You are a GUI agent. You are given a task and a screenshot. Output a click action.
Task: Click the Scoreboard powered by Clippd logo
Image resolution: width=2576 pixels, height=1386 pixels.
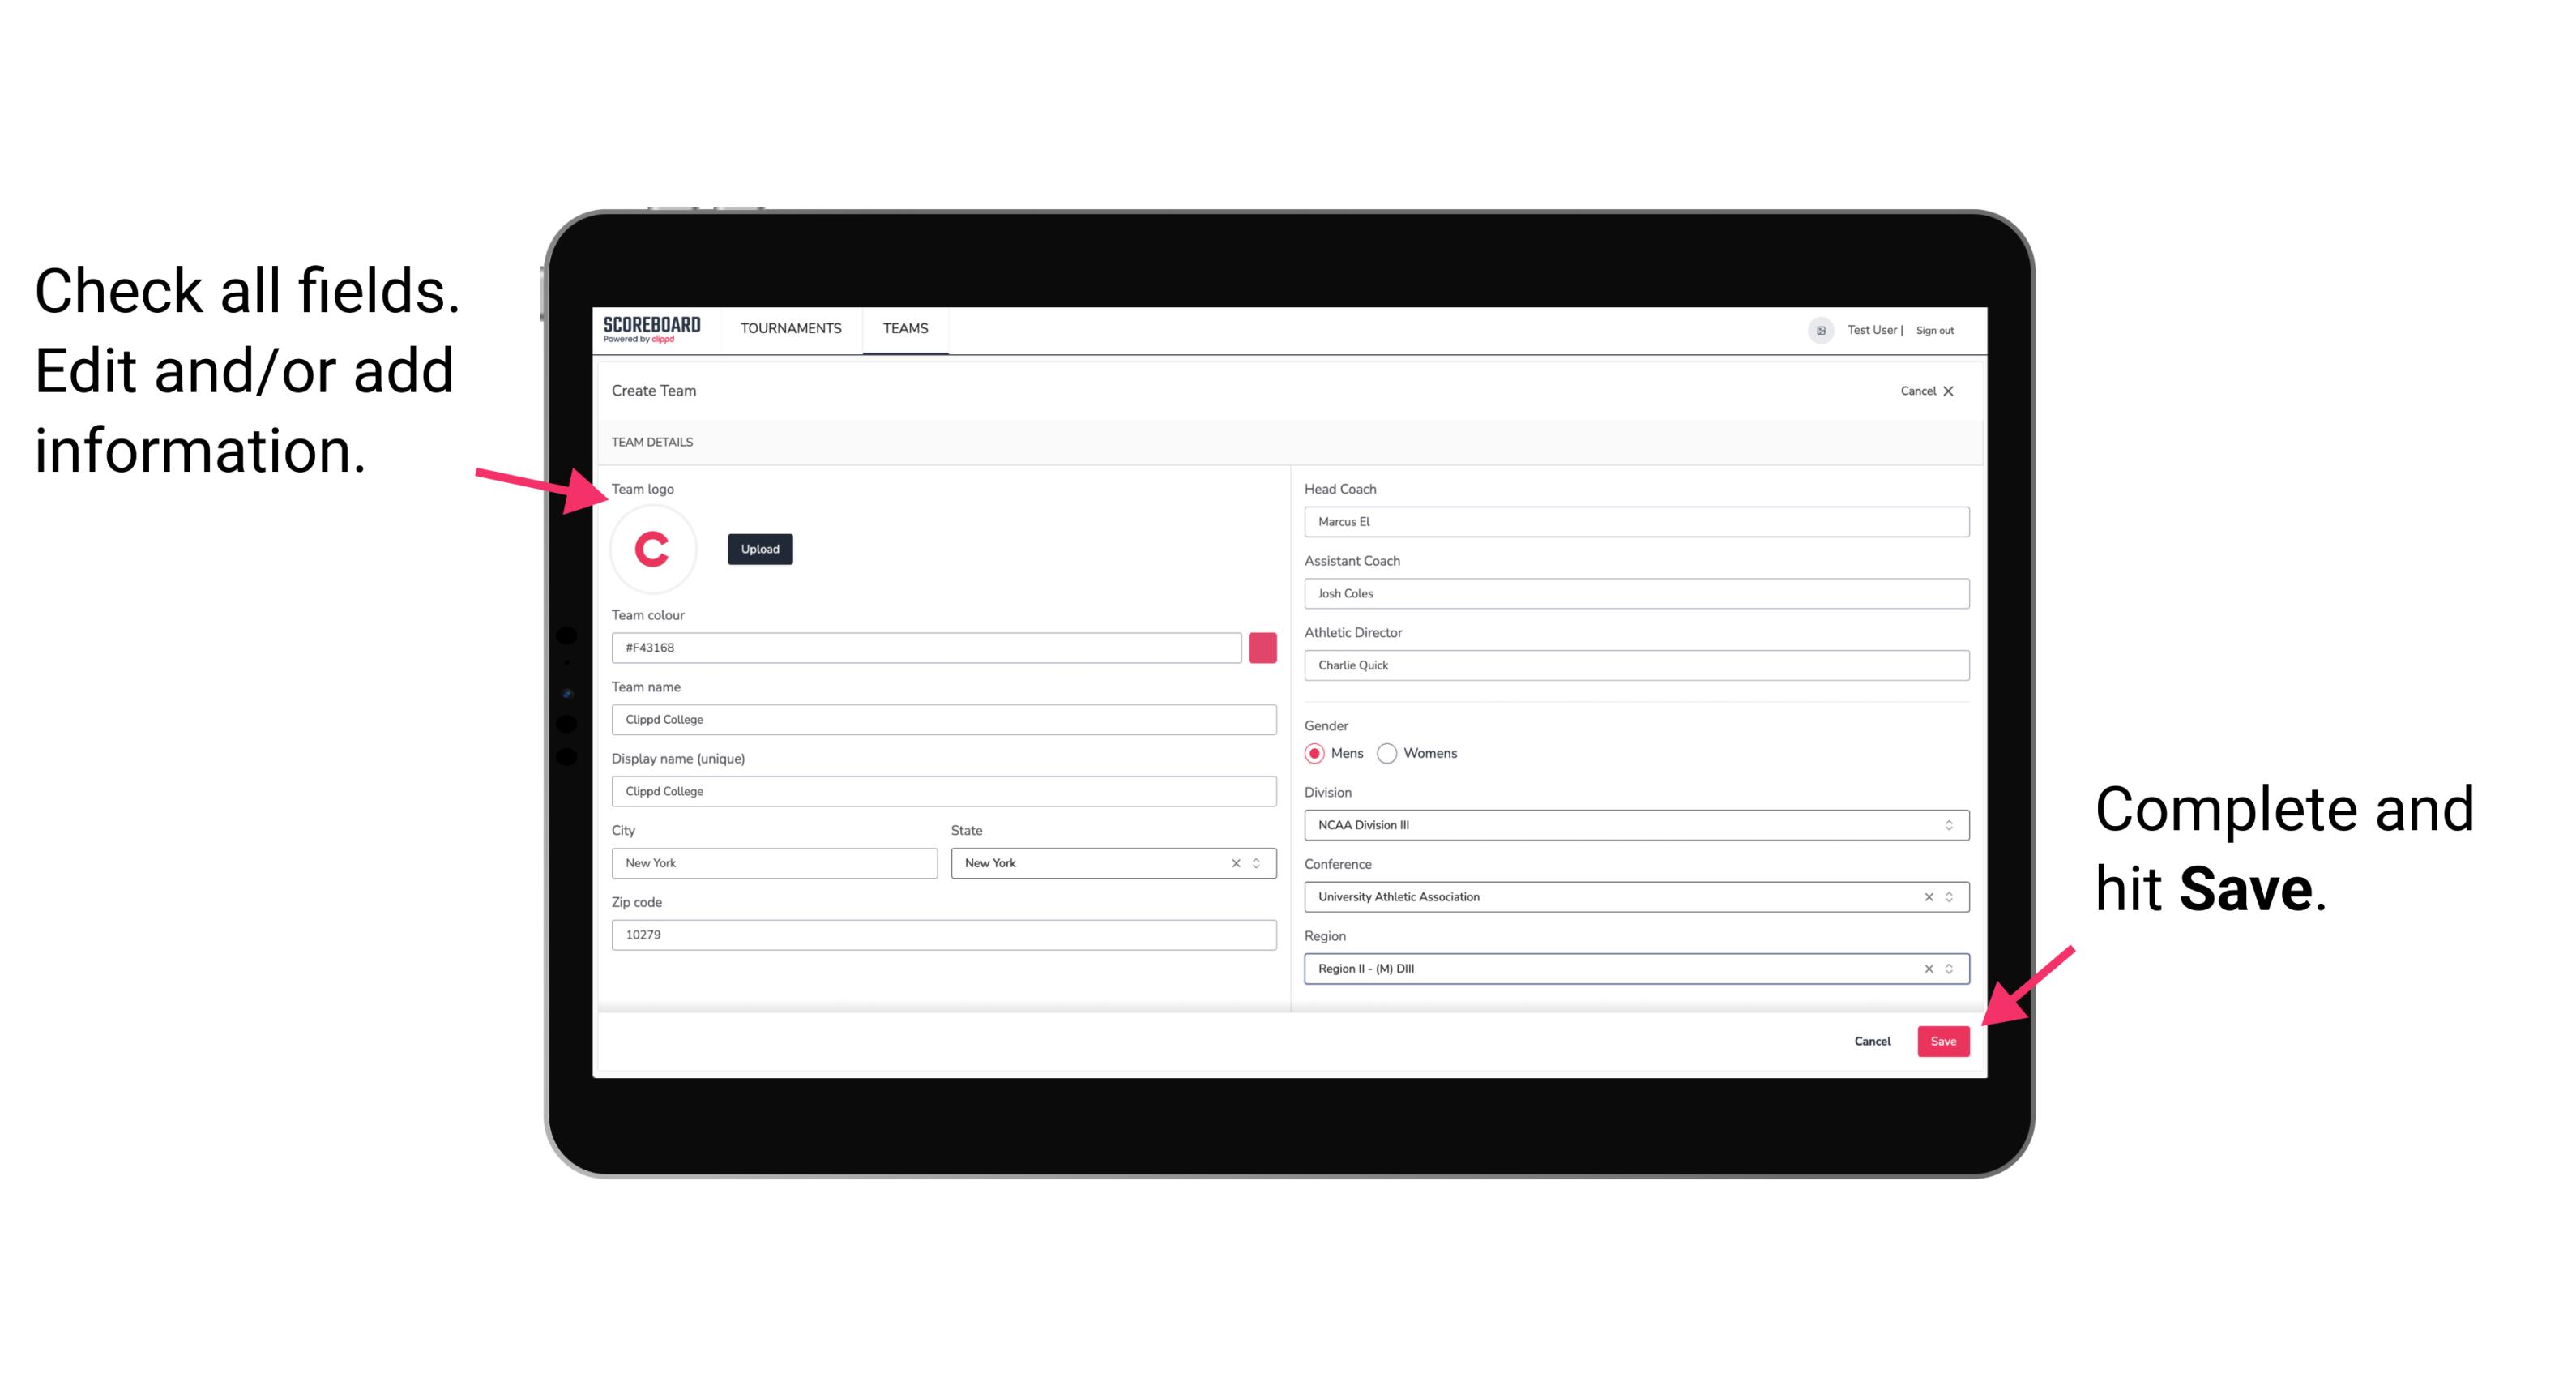[655, 327]
